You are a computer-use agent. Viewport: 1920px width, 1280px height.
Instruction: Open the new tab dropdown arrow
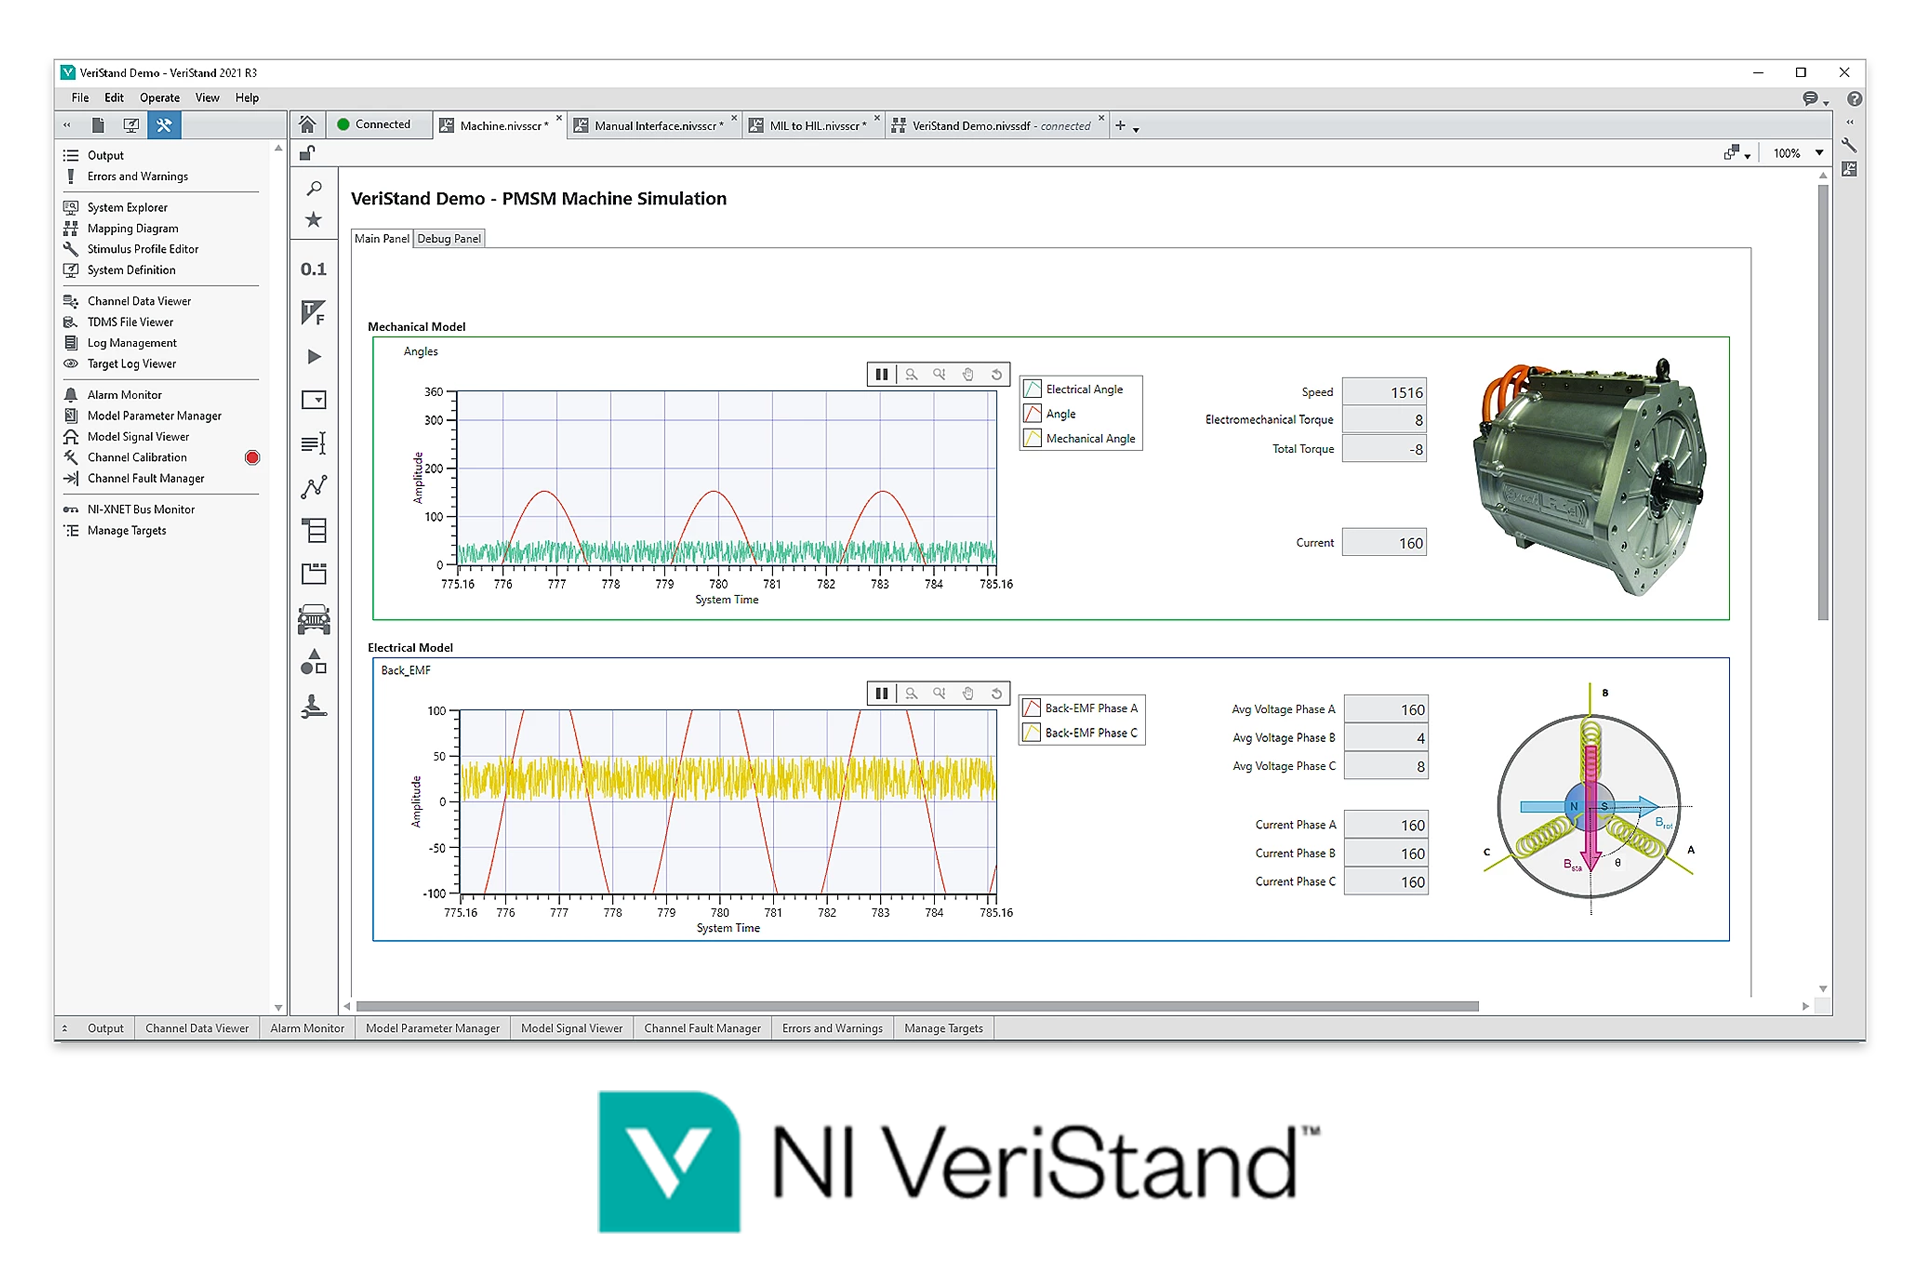coord(1136,129)
